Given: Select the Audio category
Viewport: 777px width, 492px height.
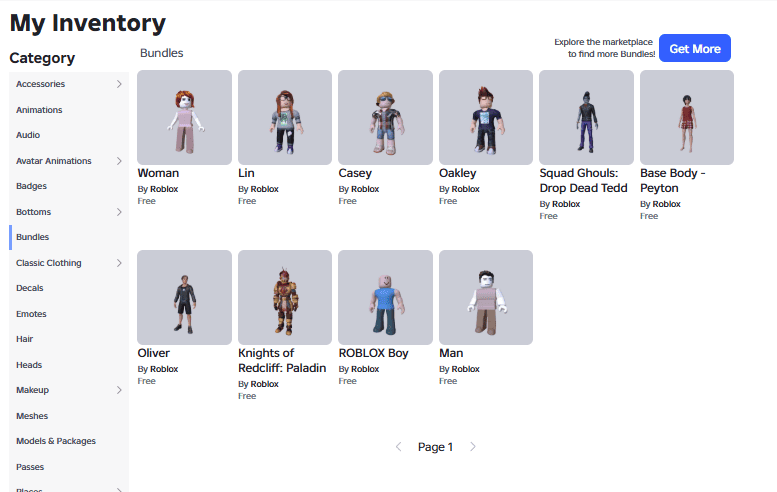Looking at the screenshot, I should 69,135.
